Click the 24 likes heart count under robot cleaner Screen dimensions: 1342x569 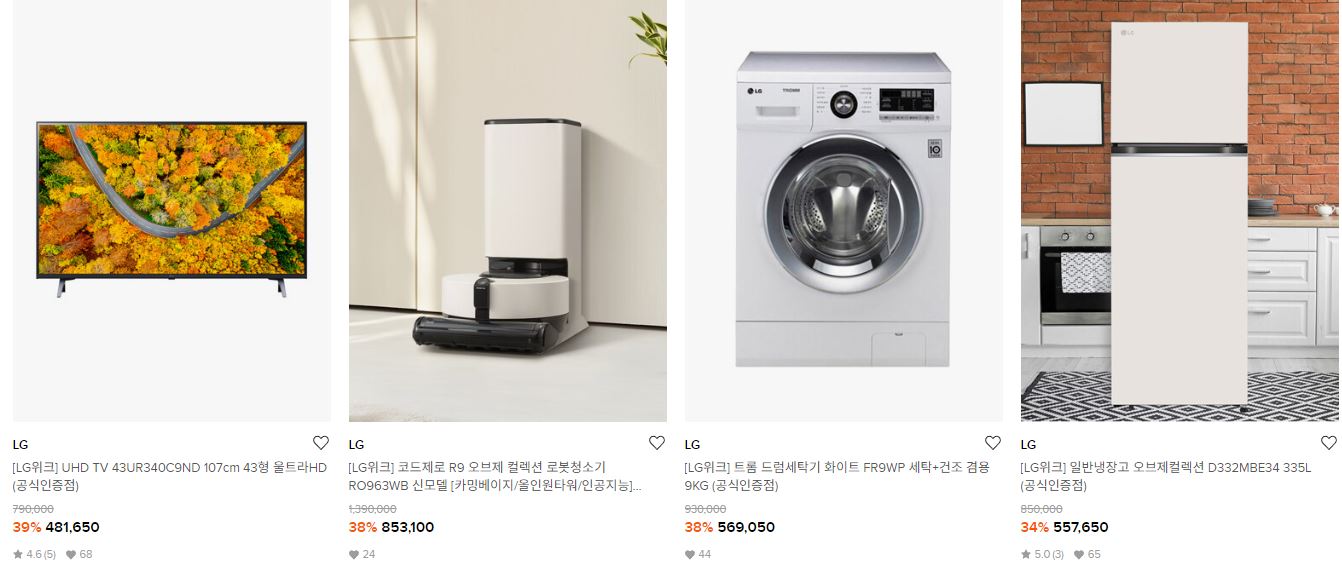(x=362, y=554)
